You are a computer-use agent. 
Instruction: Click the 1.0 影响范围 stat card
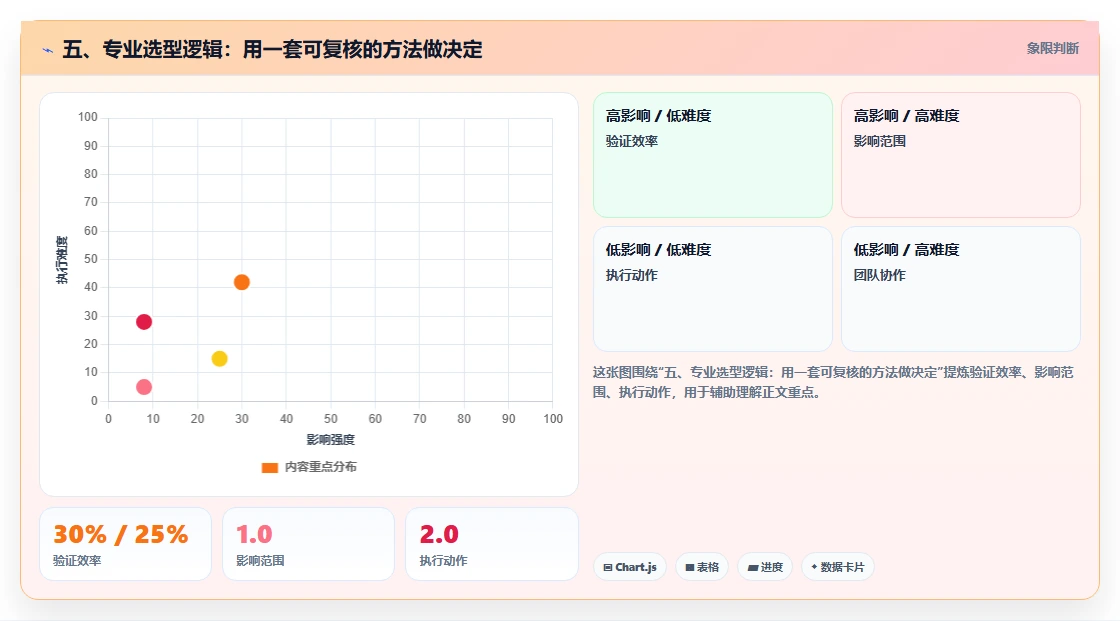308,544
